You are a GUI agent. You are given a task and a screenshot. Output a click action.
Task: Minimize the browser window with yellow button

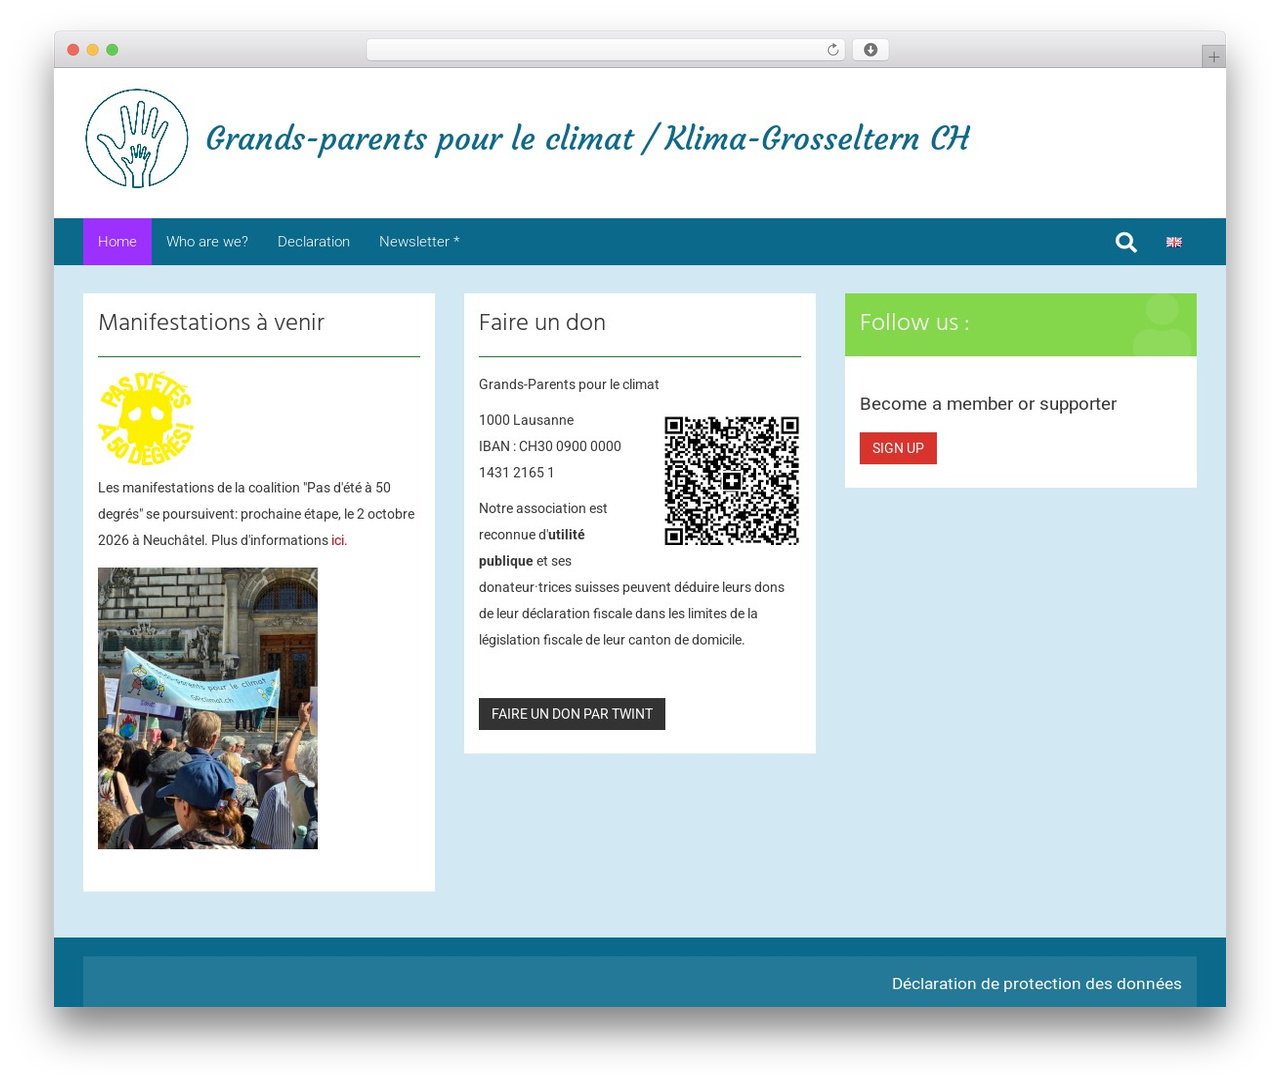[93, 50]
